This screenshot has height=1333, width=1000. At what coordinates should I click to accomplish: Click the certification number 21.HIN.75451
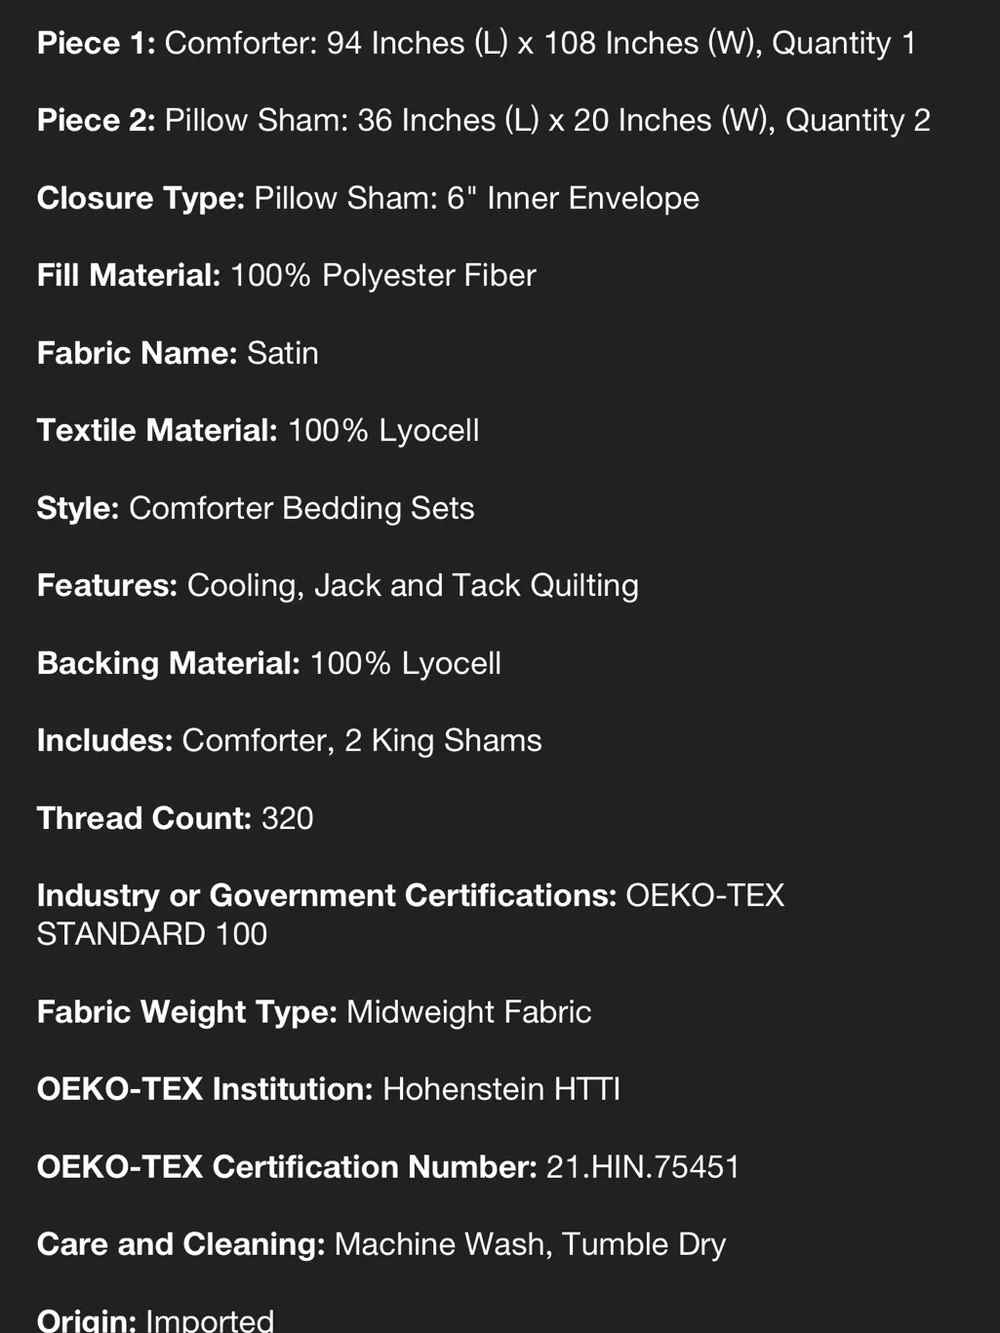click(643, 1167)
